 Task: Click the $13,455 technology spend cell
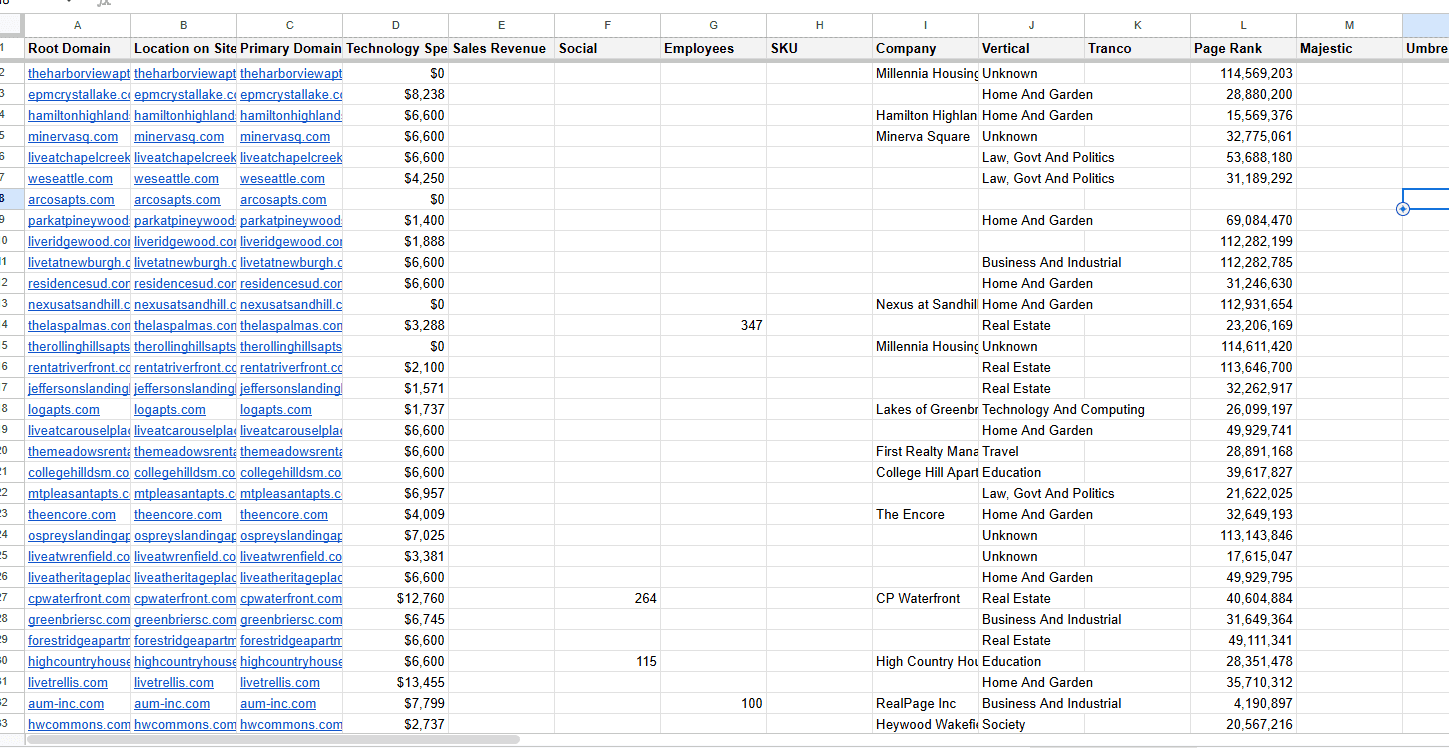point(396,682)
